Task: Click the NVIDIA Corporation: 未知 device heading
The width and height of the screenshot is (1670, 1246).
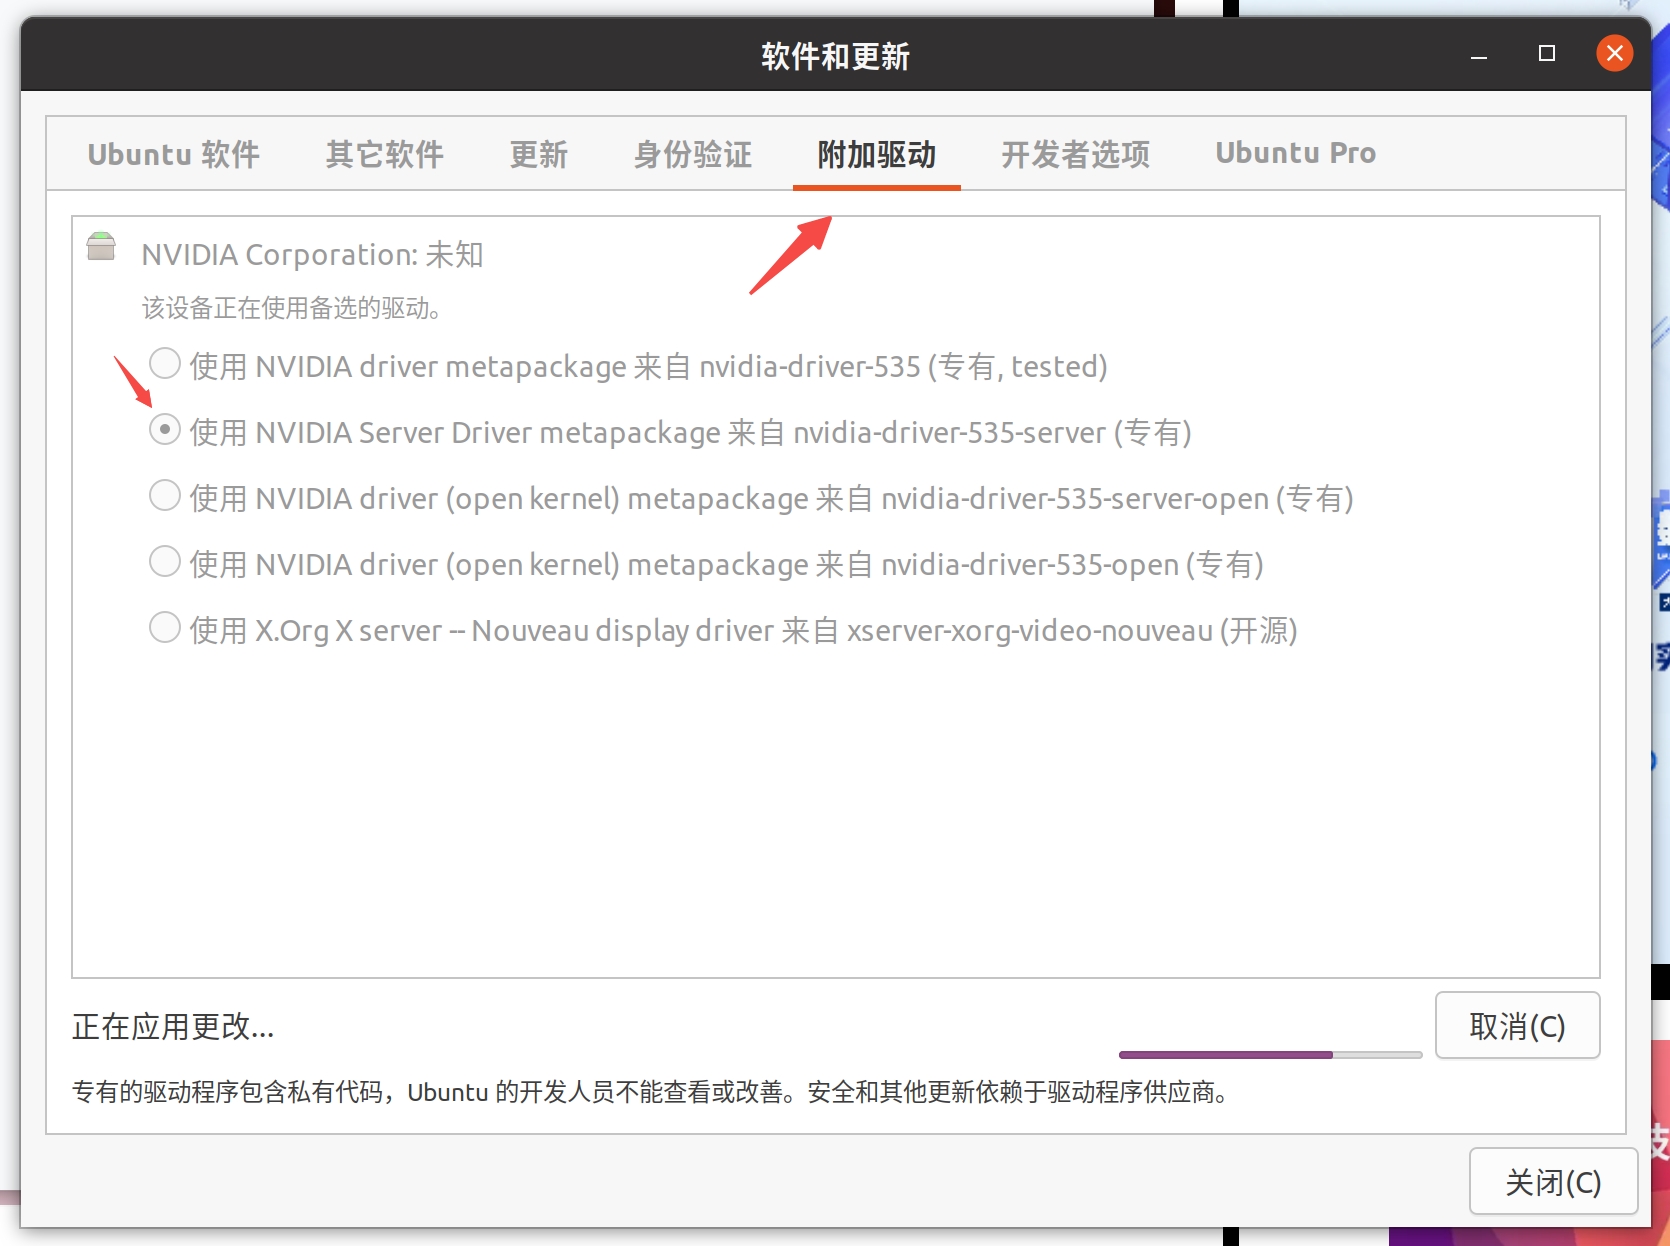Action: coord(312,255)
